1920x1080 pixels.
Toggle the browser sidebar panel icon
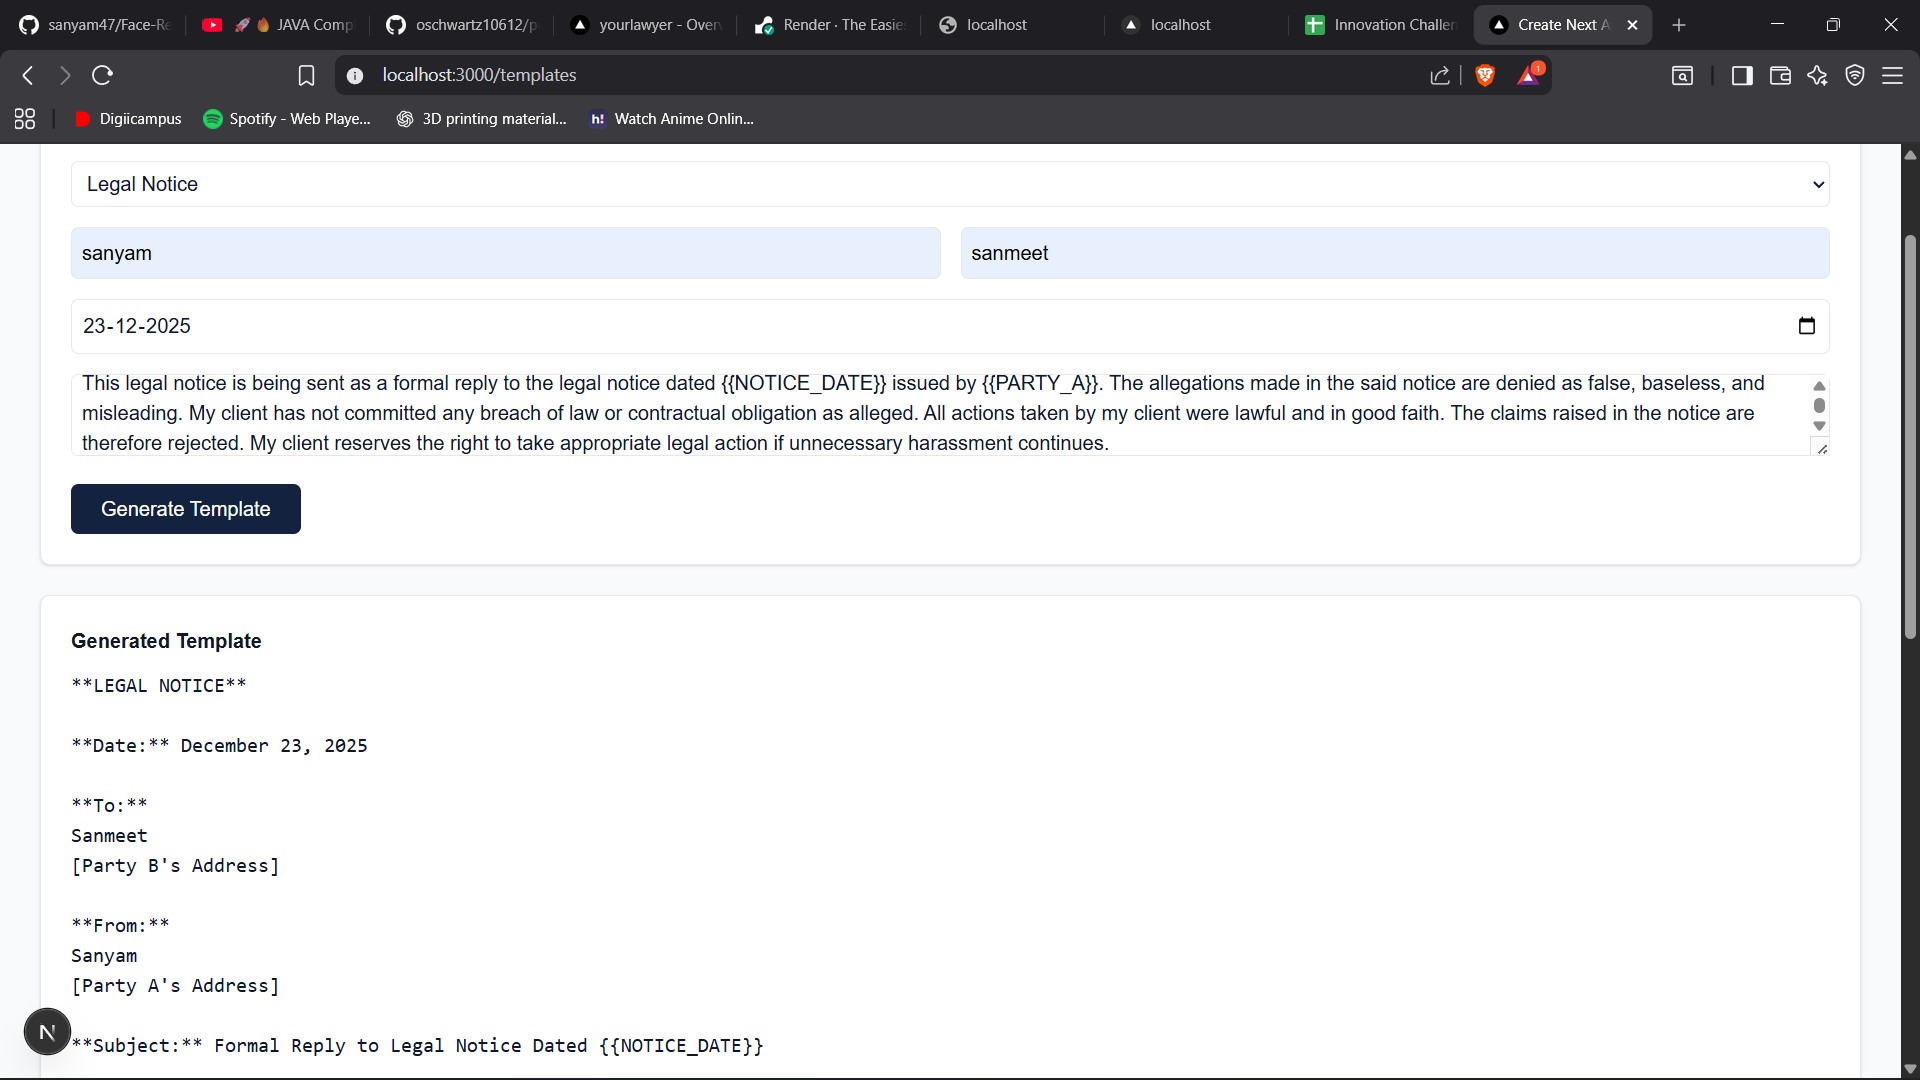[x=1742, y=75]
